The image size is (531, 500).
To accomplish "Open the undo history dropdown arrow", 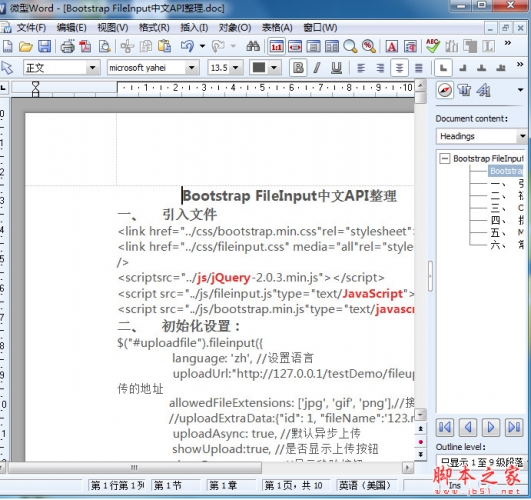I will [202, 46].
